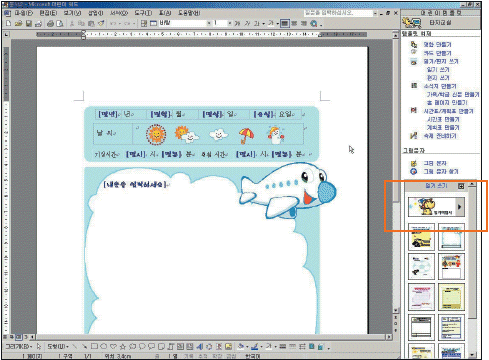Click the arrow line drawing tool

pyautogui.click(x=85, y=347)
